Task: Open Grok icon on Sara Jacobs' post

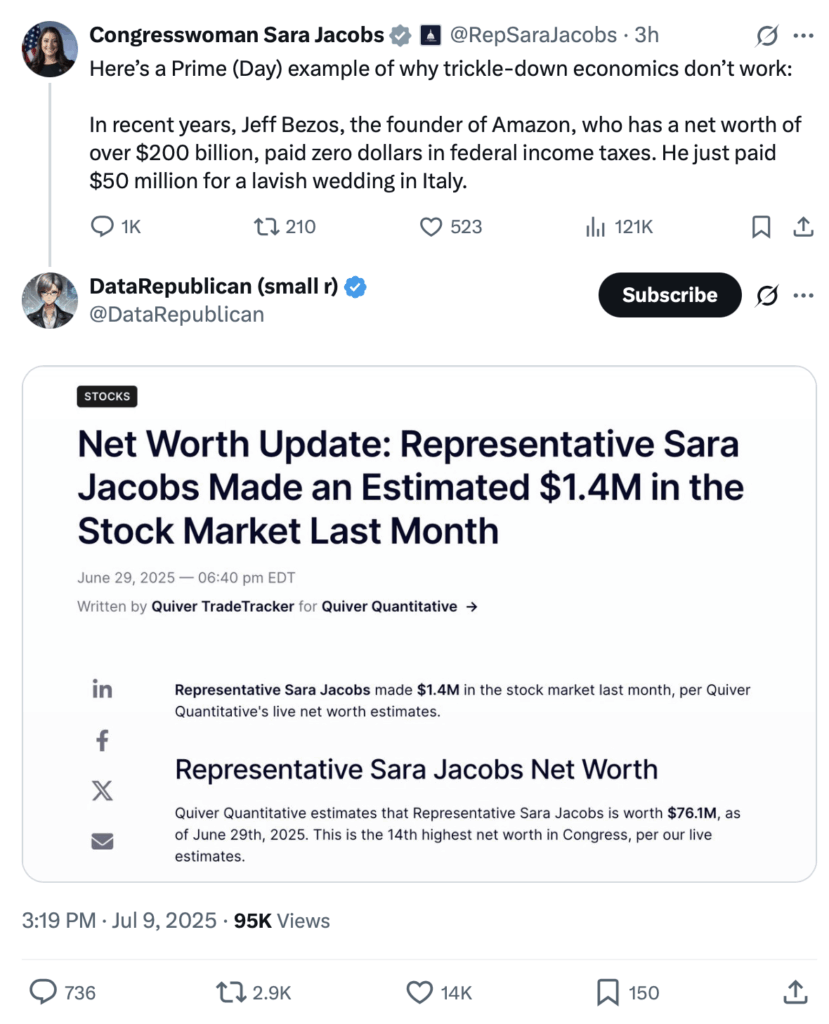Action: pos(767,36)
